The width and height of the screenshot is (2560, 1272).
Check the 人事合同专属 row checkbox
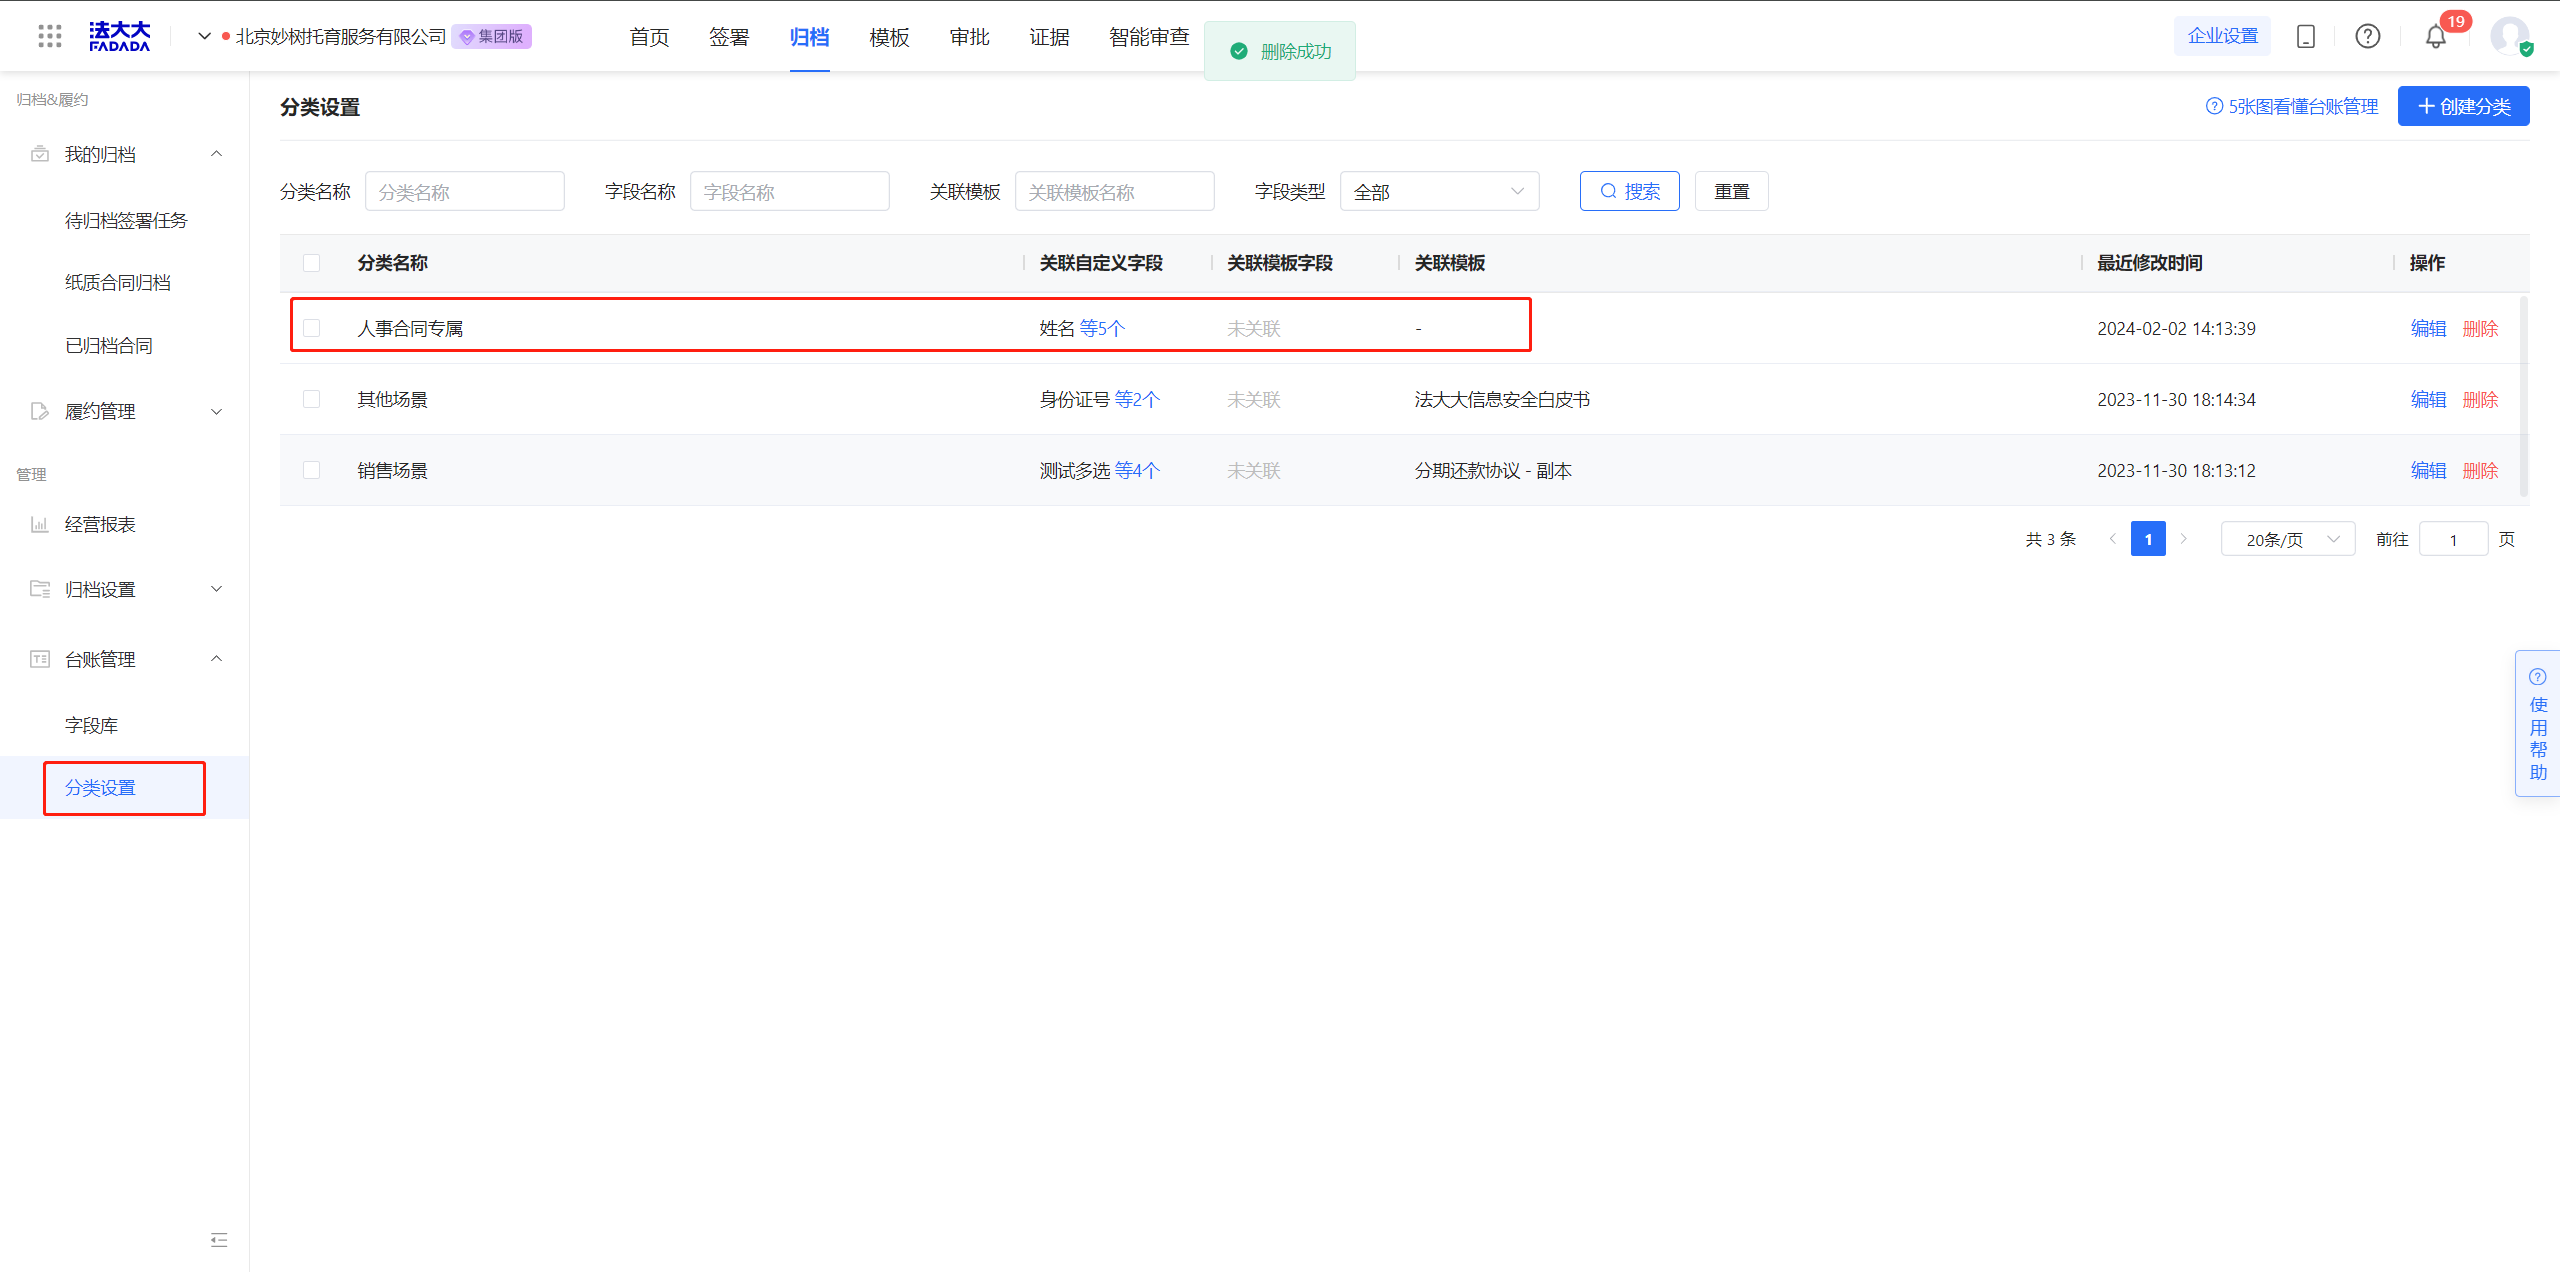coord(312,328)
